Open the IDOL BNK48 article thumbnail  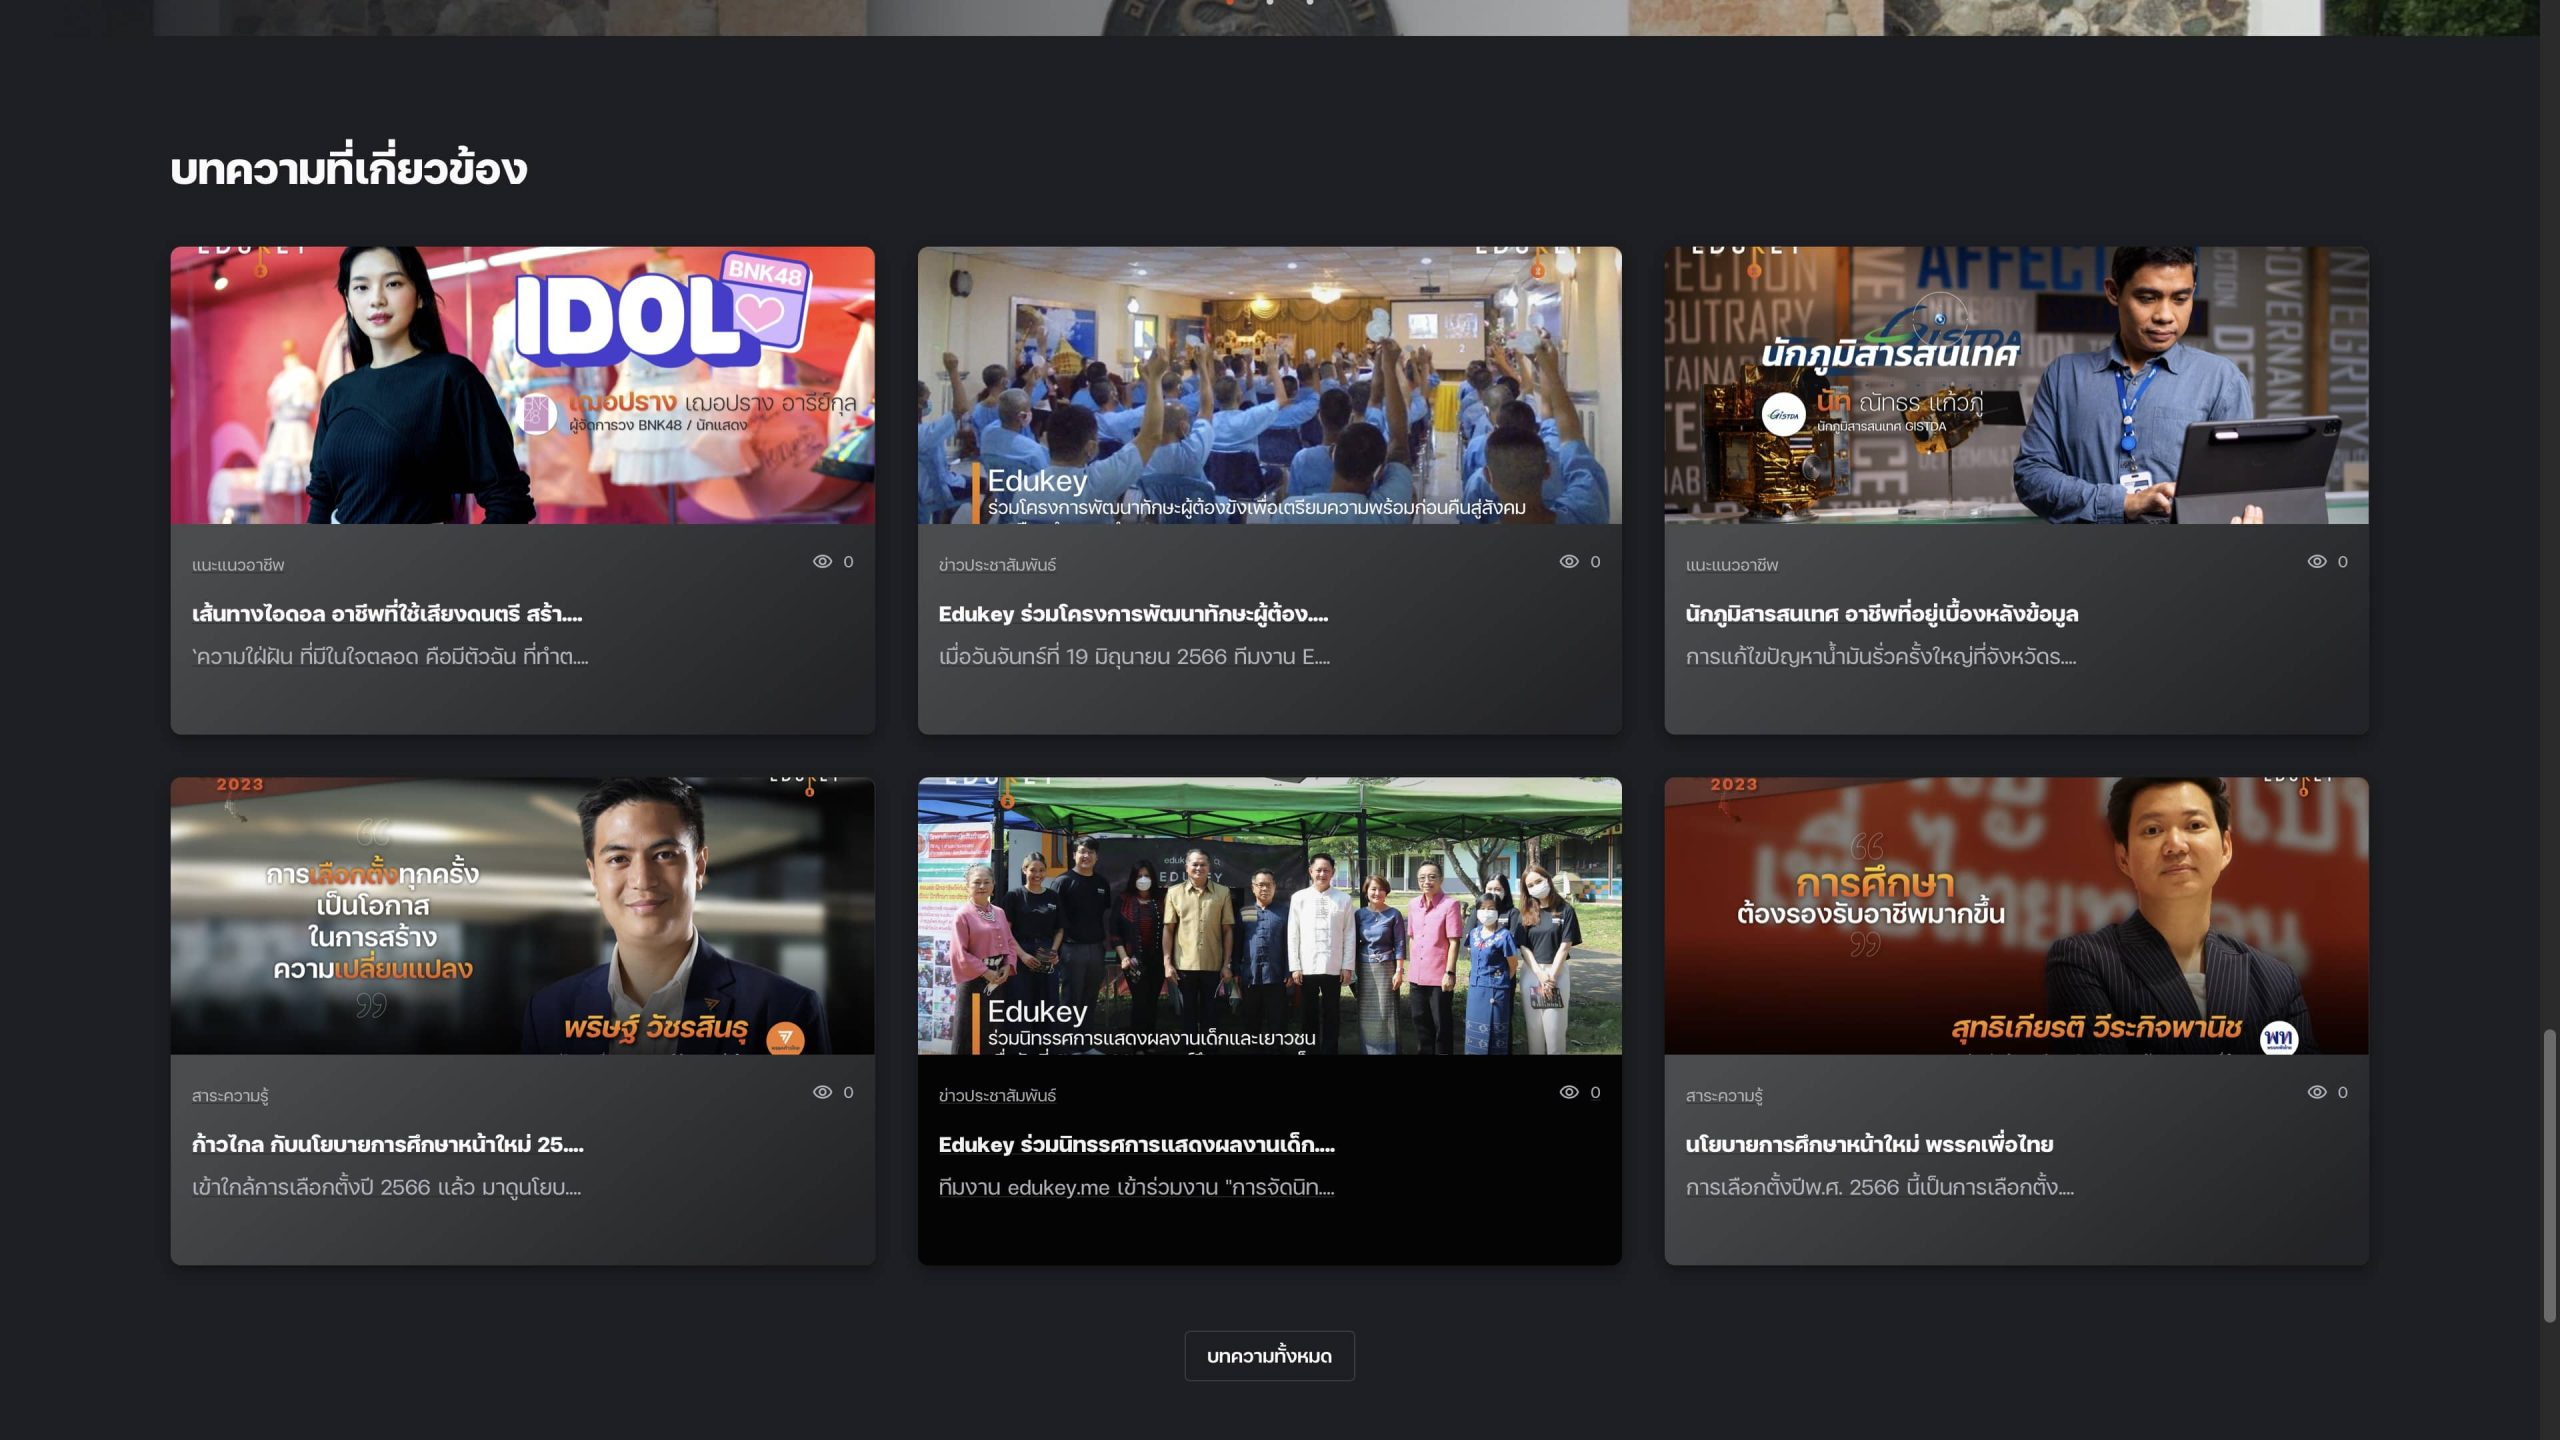coord(522,385)
